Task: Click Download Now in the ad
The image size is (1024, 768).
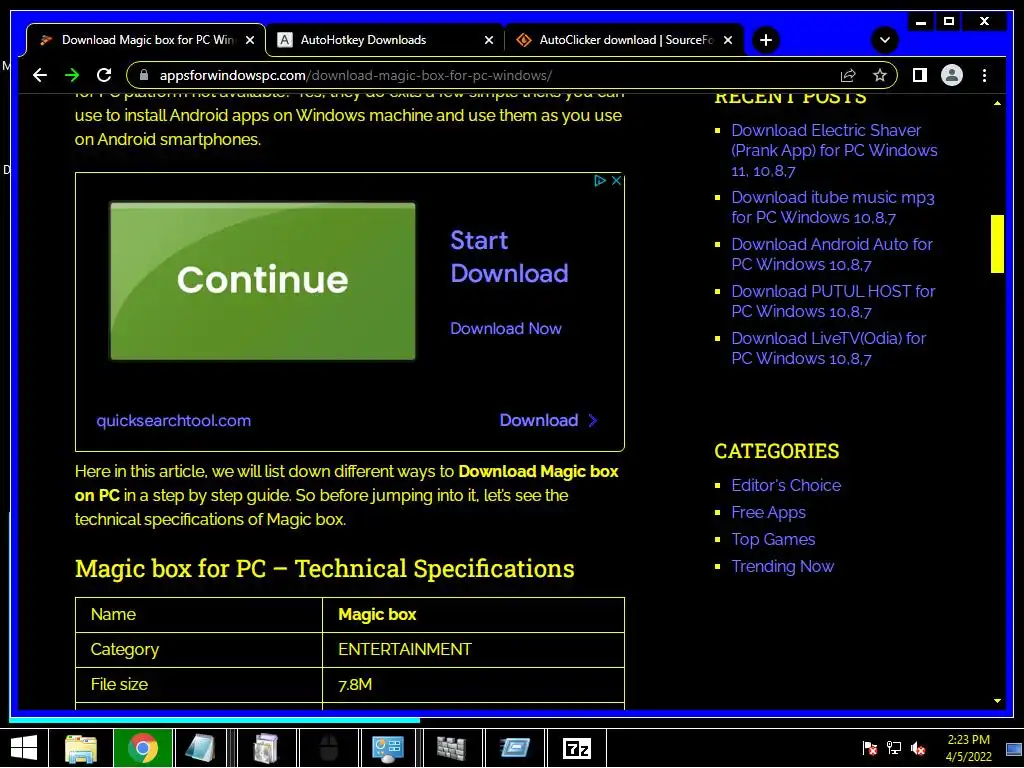Action: 505,328
